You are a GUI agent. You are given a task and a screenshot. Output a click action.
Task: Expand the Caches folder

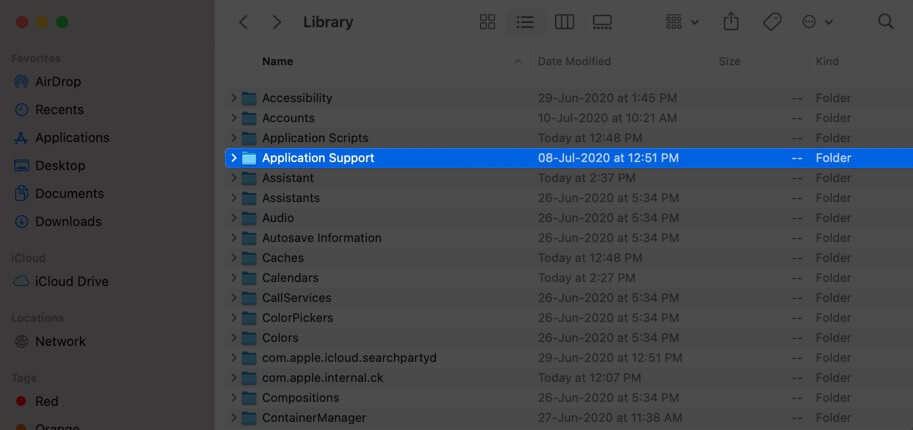tap(233, 258)
